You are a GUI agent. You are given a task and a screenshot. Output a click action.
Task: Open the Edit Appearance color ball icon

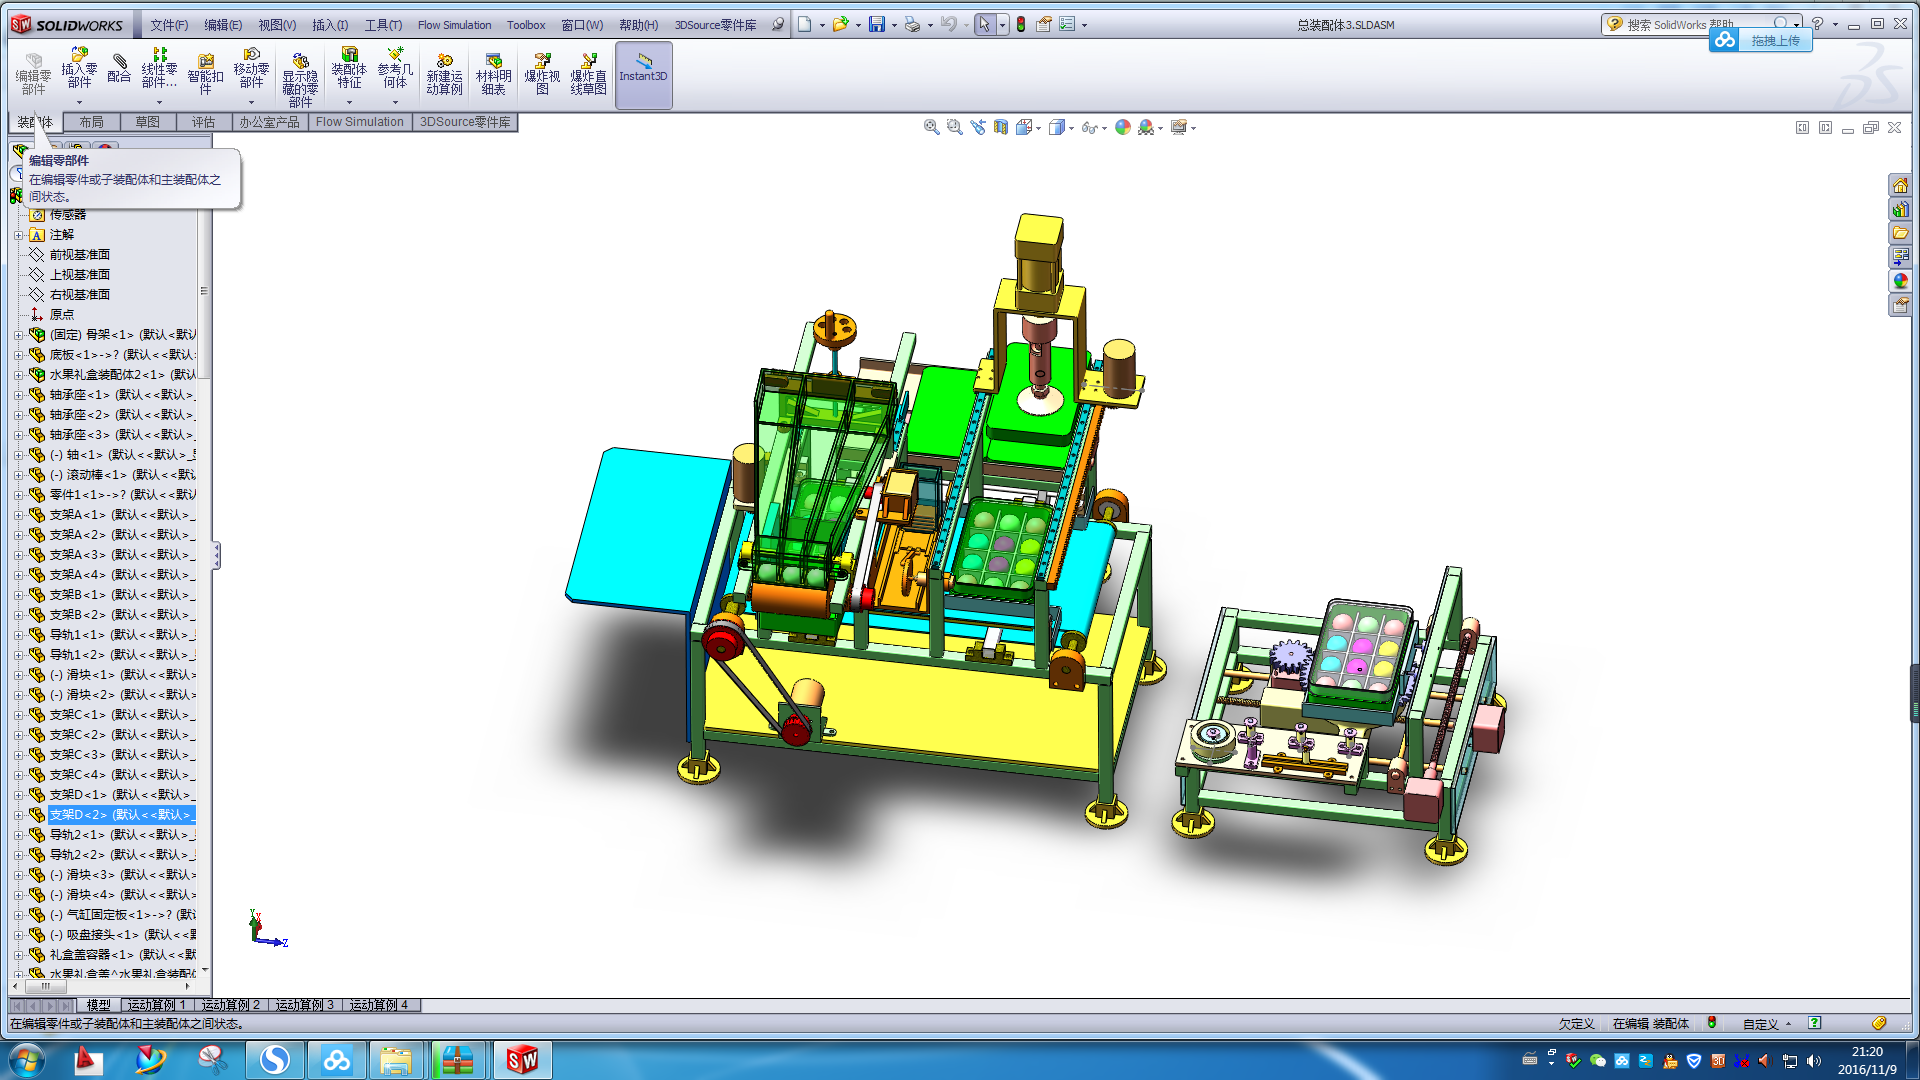[x=1123, y=127]
